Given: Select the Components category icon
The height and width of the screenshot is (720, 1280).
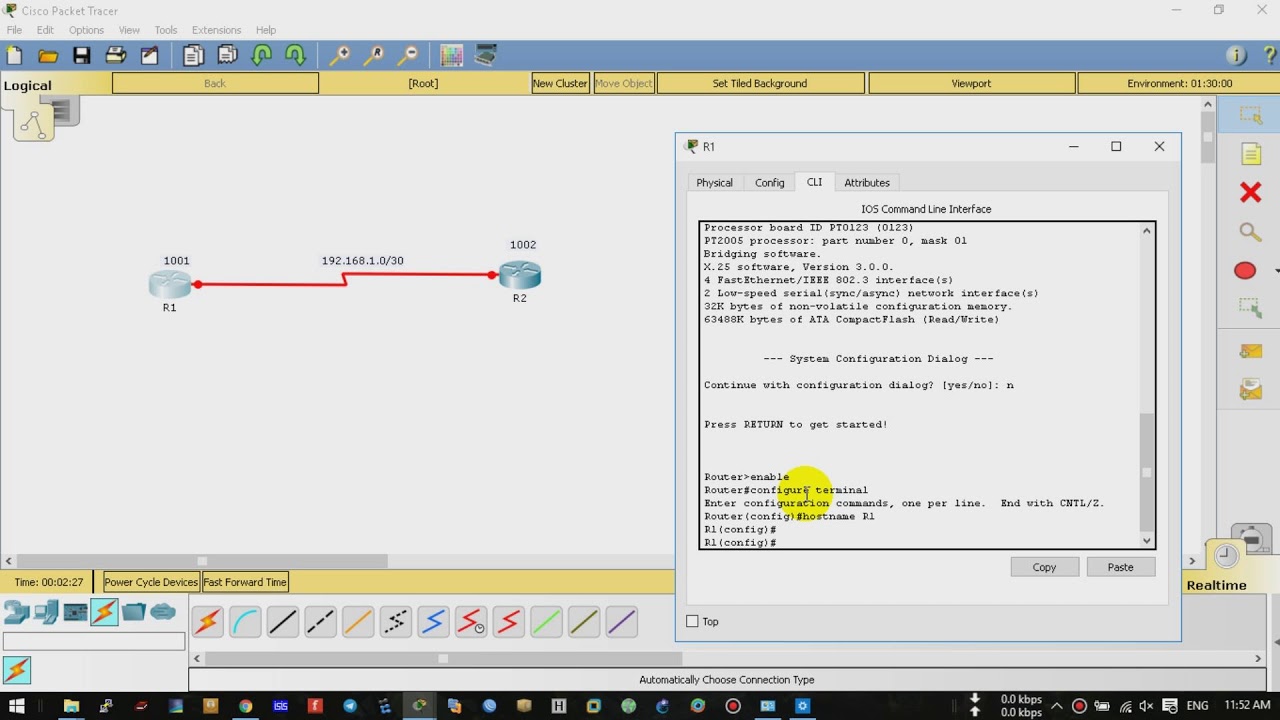Looking at the screenshot, I should (x=75, y=612).
